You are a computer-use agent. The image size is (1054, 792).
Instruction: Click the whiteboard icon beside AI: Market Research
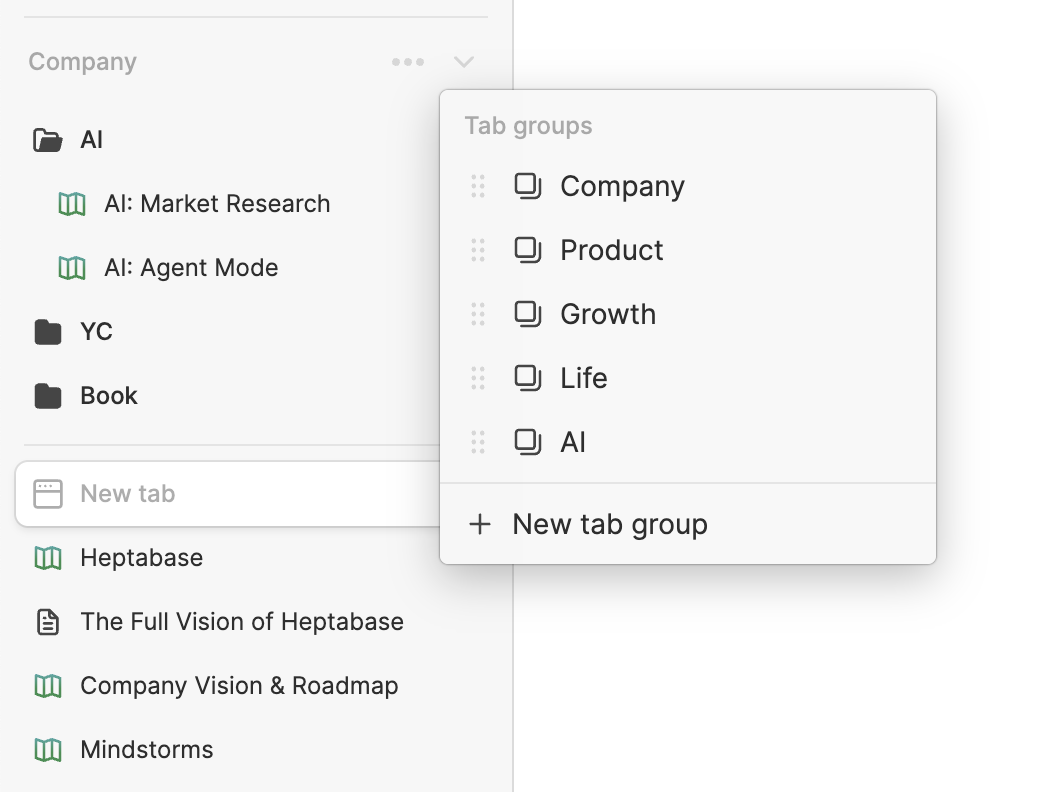tap(71, 204)
